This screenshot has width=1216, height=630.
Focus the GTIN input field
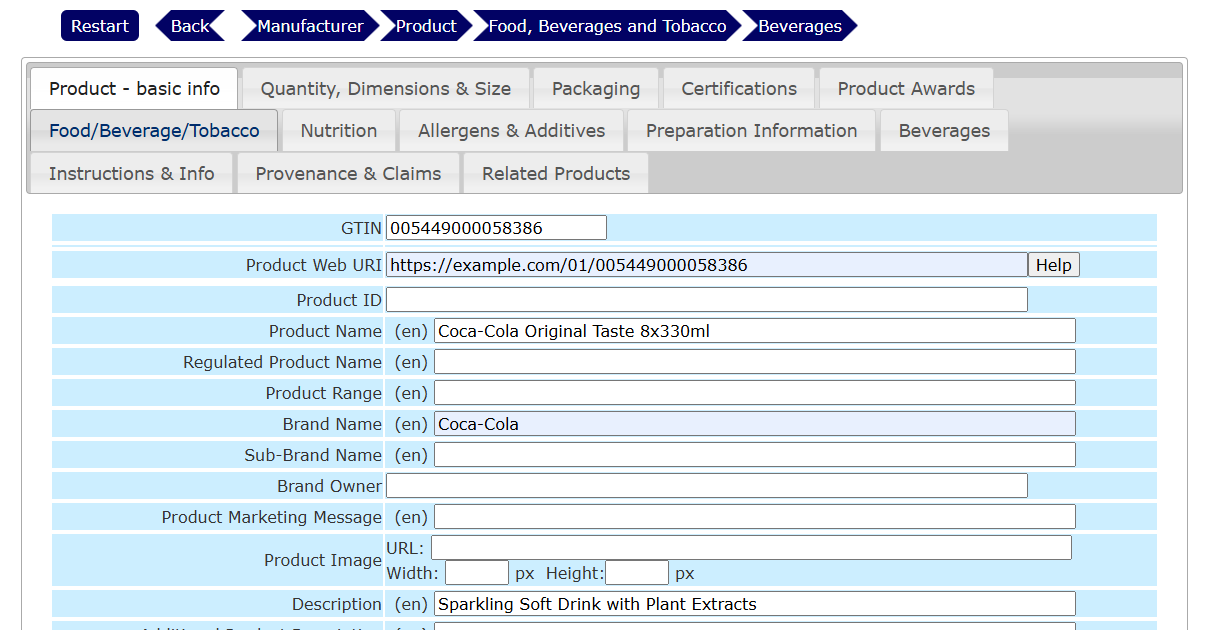pos(496,228)
